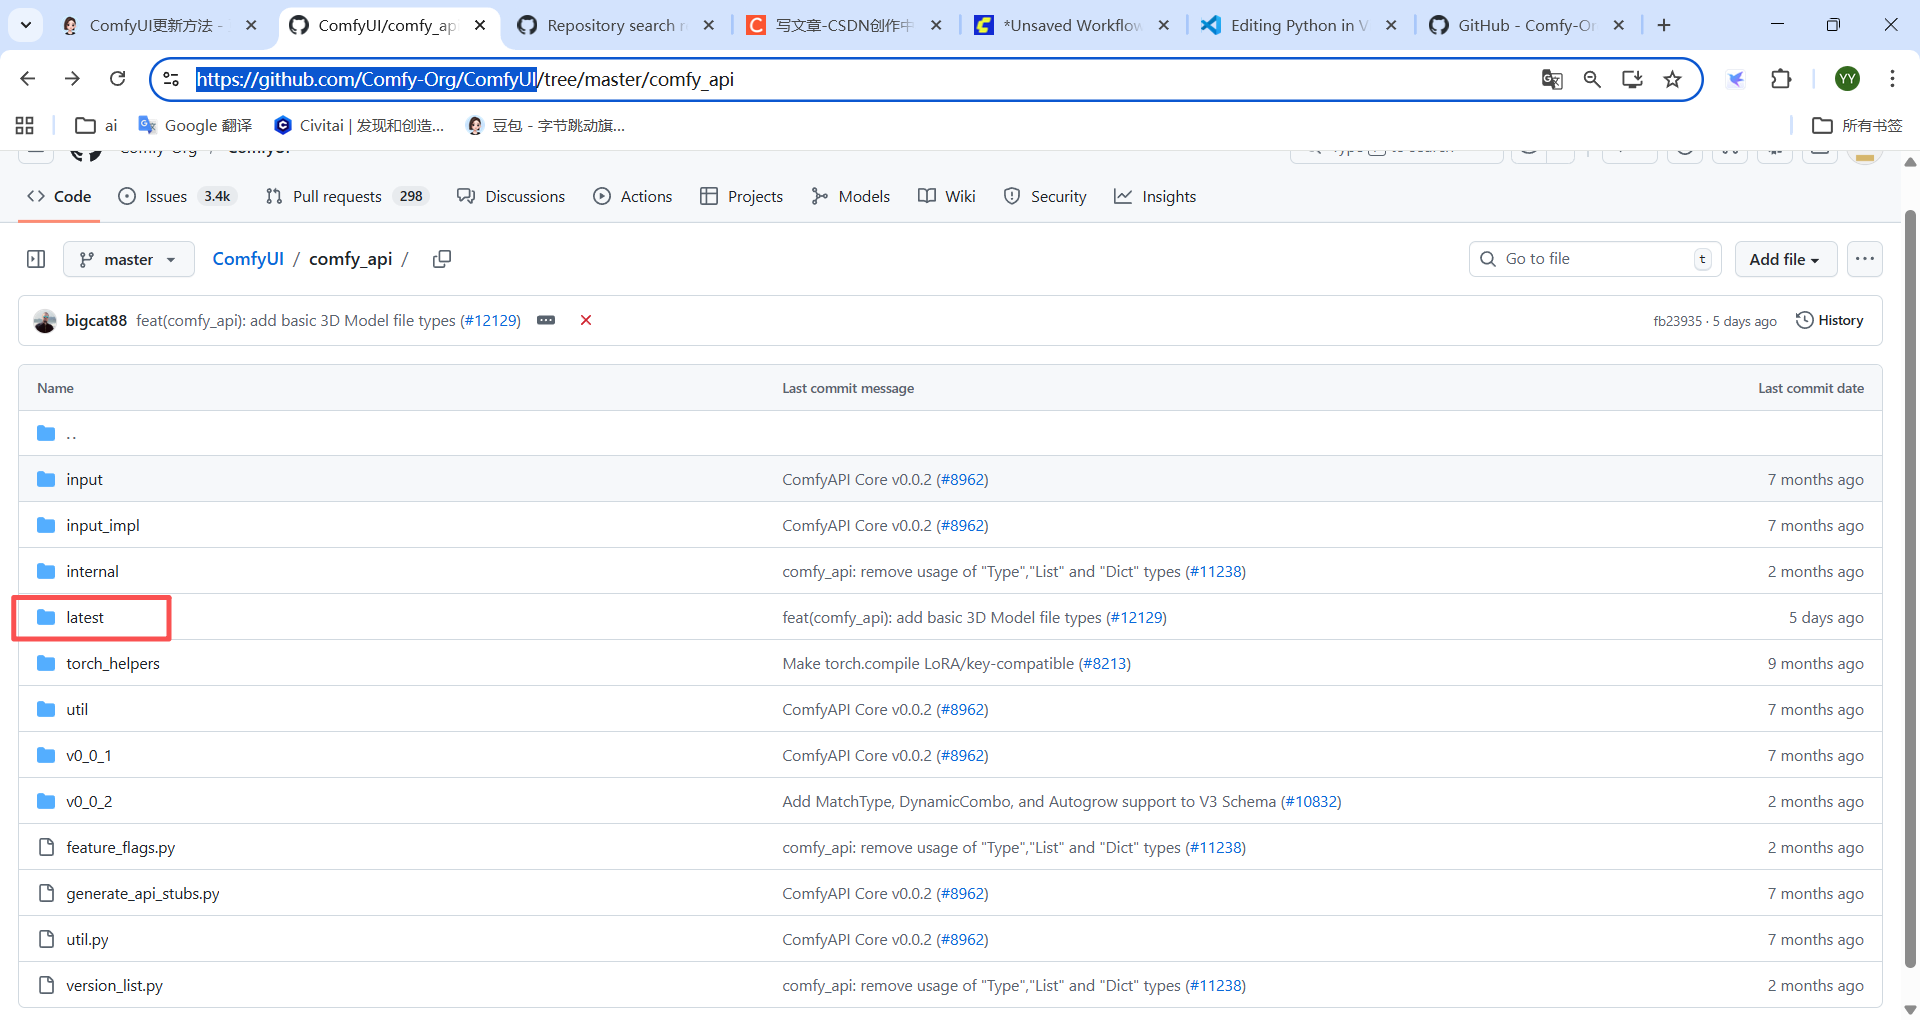Open commit hash fb23935 link
The width and height of the screenshot is (1920, 1020).
click(x=1677, y=321)
